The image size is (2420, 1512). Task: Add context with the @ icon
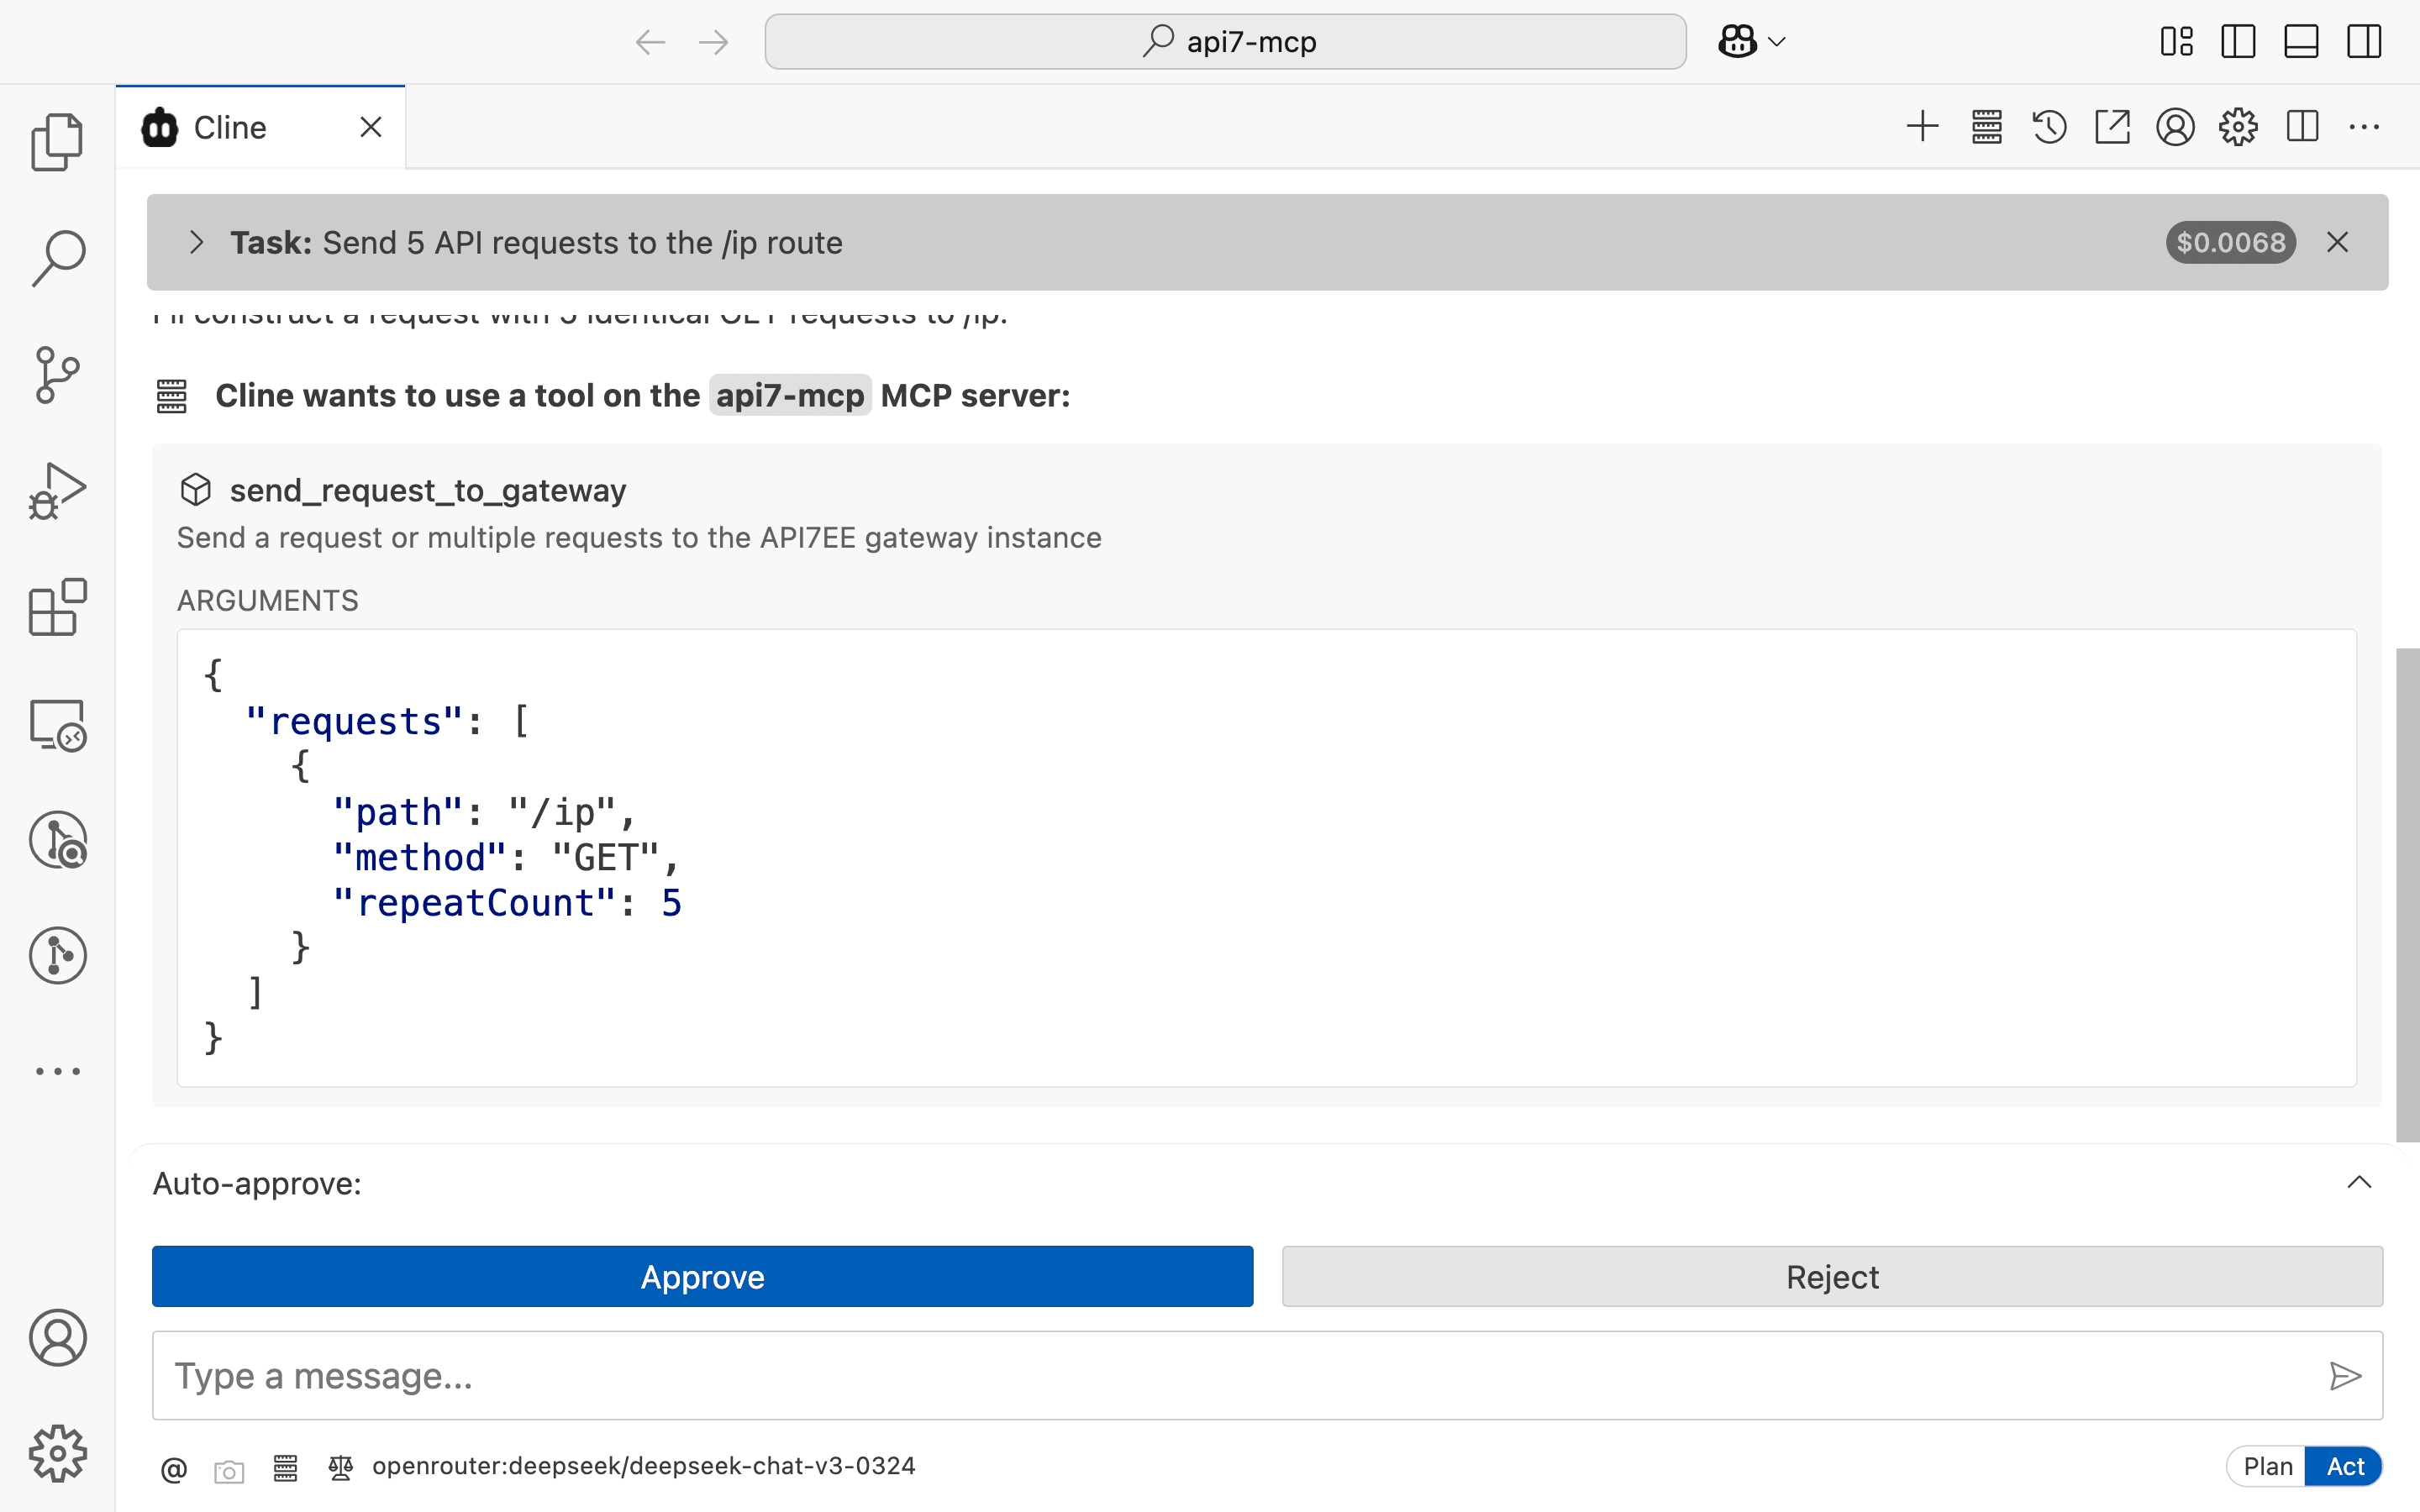173,1469
